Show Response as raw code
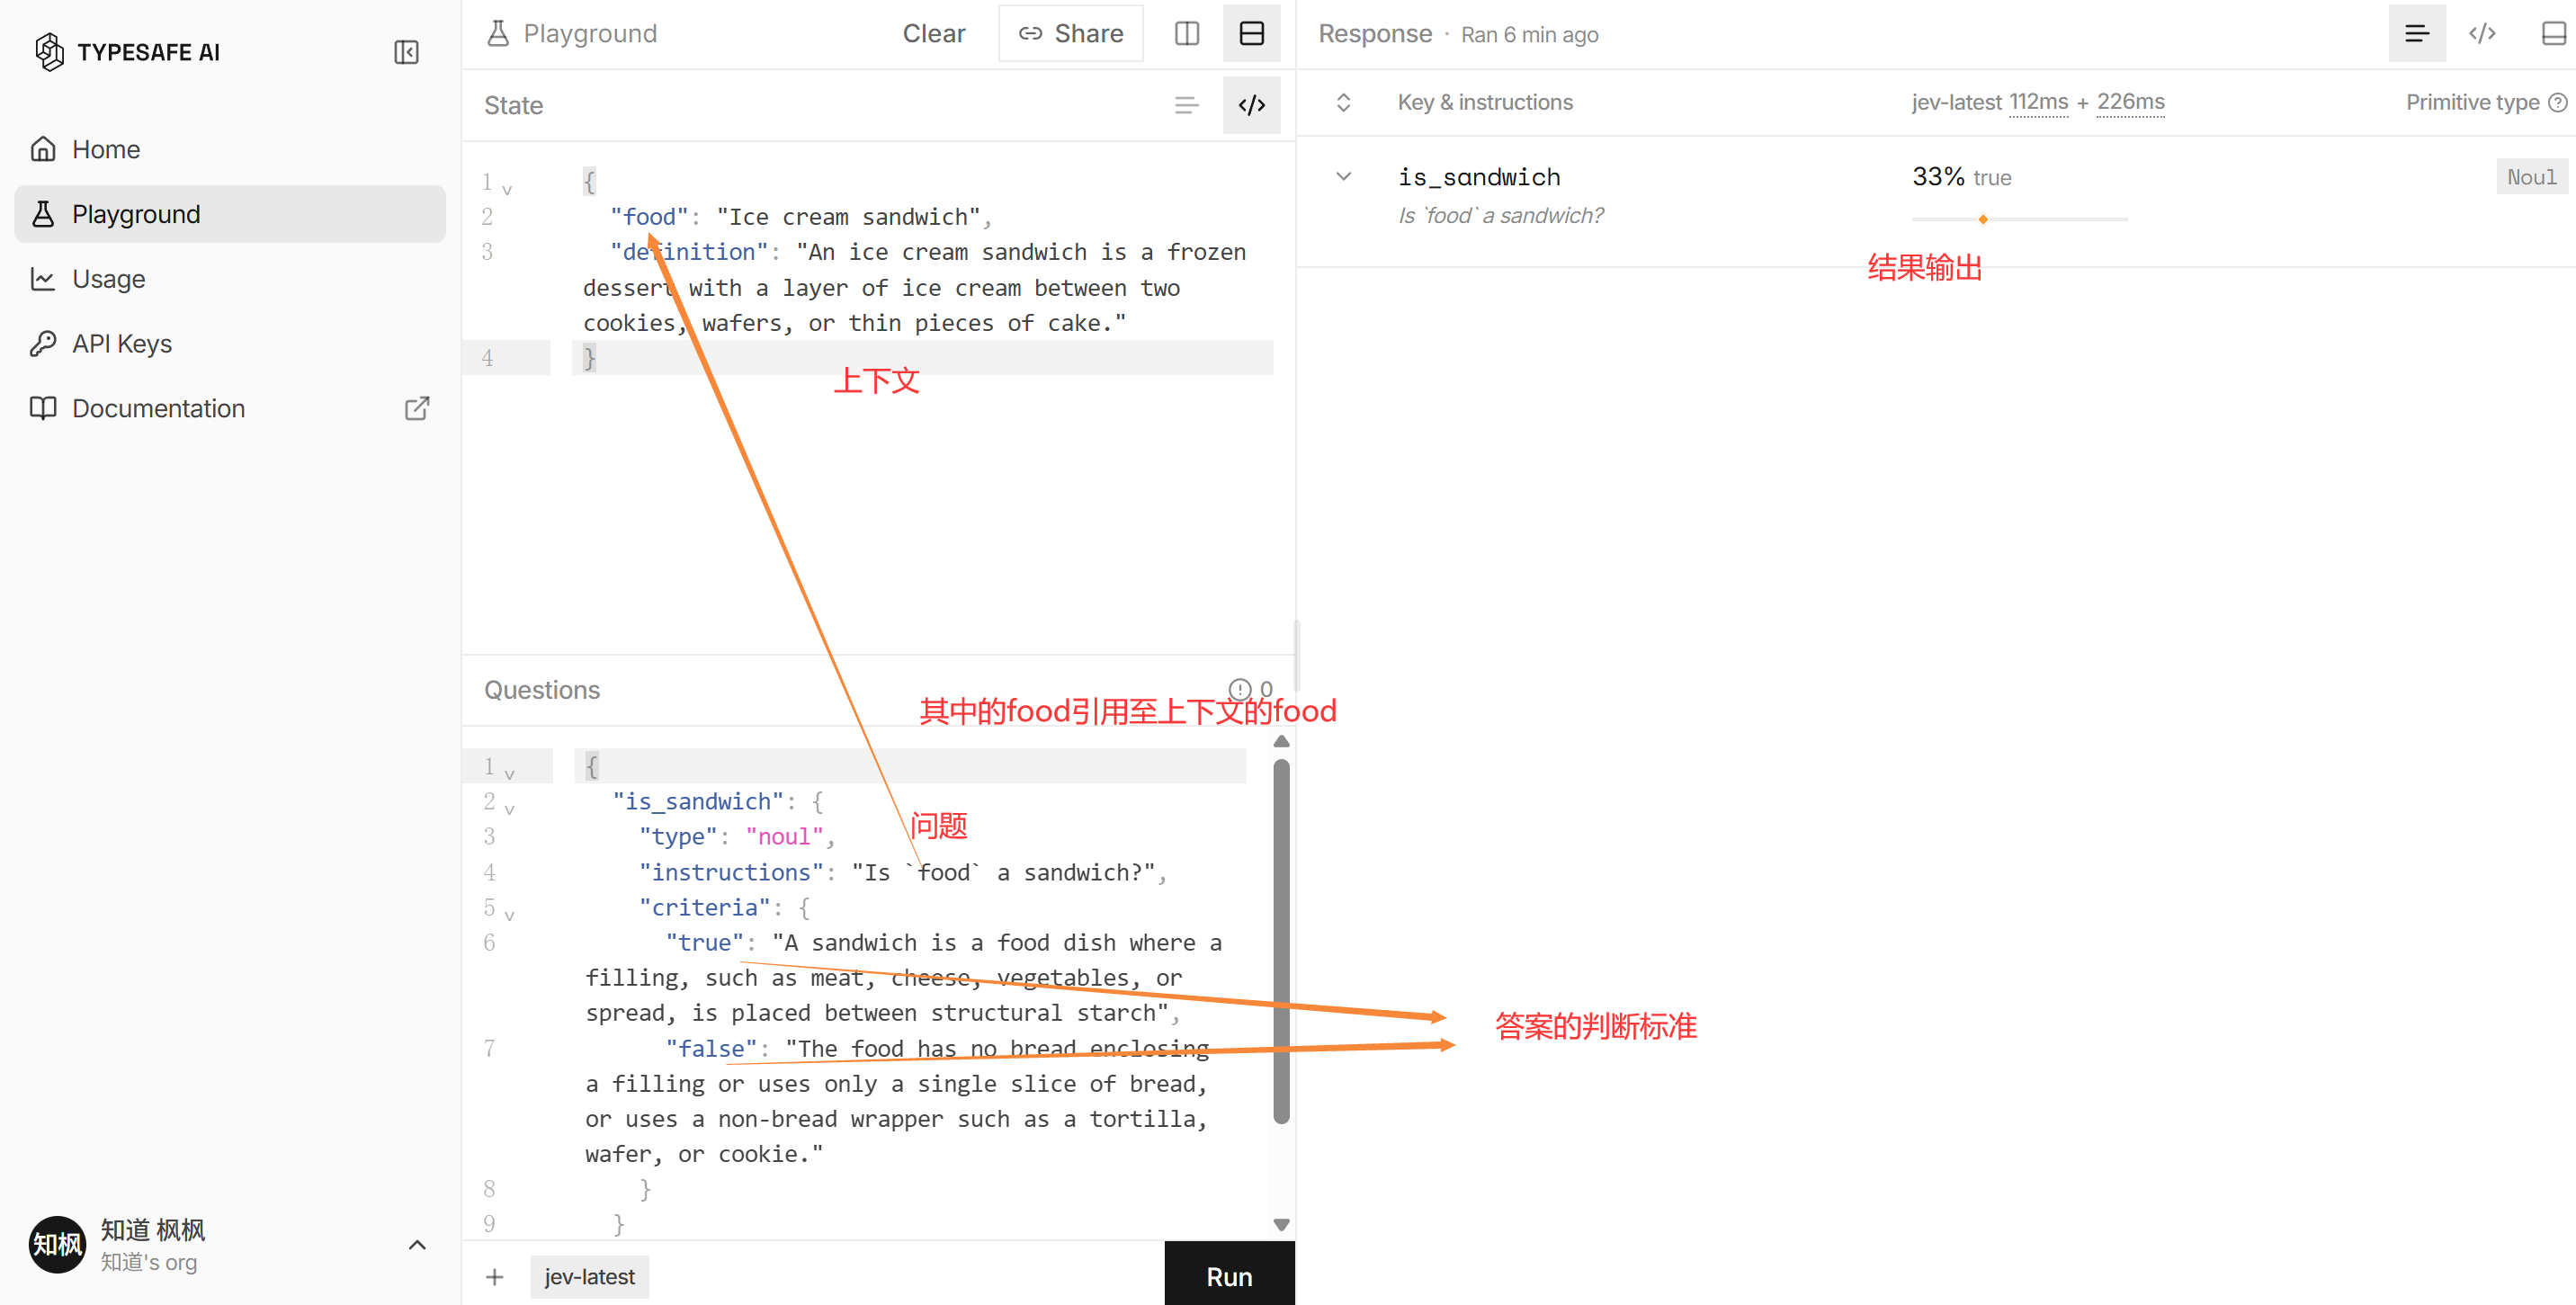Screen dimensions: 2576x1305 click(x=2482, y=34)
